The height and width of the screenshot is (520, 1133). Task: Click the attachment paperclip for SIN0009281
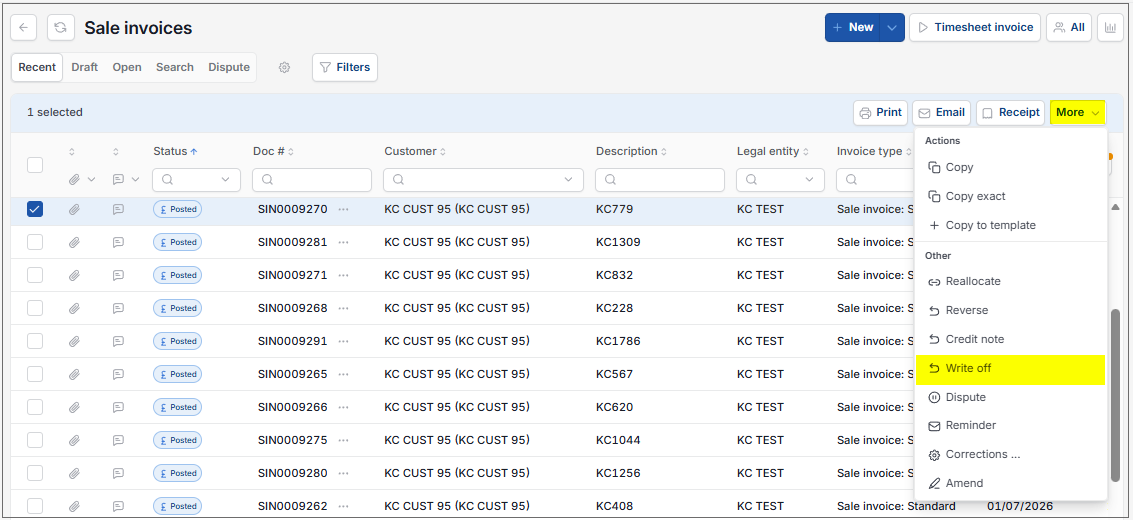pyautogui.click(x=74, y=242)
